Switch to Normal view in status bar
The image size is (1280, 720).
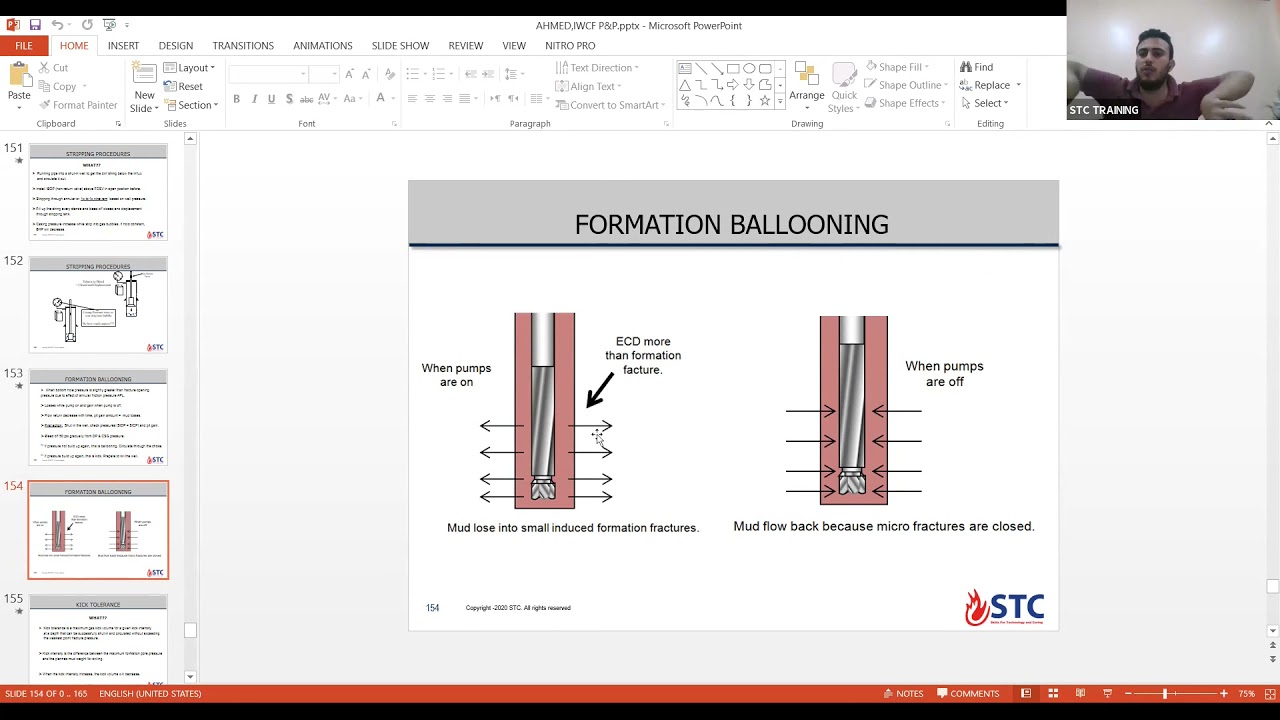[x=1026, y=694]
